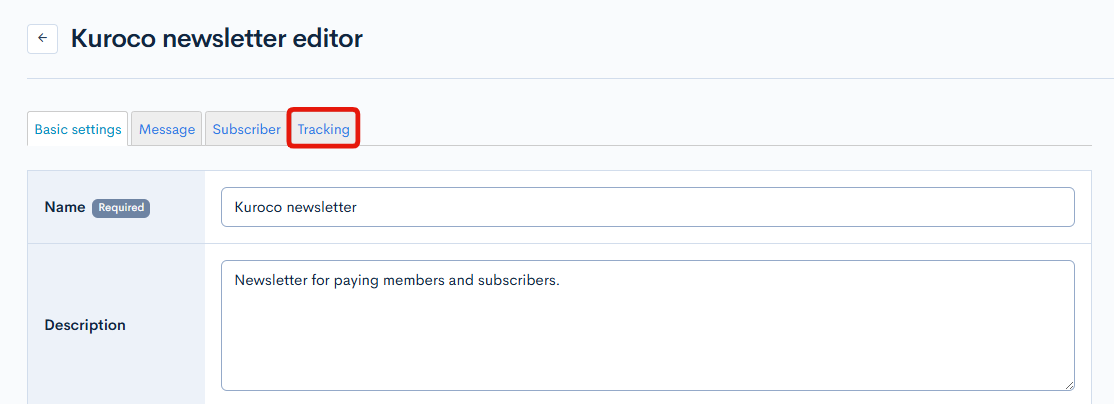
Task: Select the Subscriber tab
Action: [x=246, y=129]
